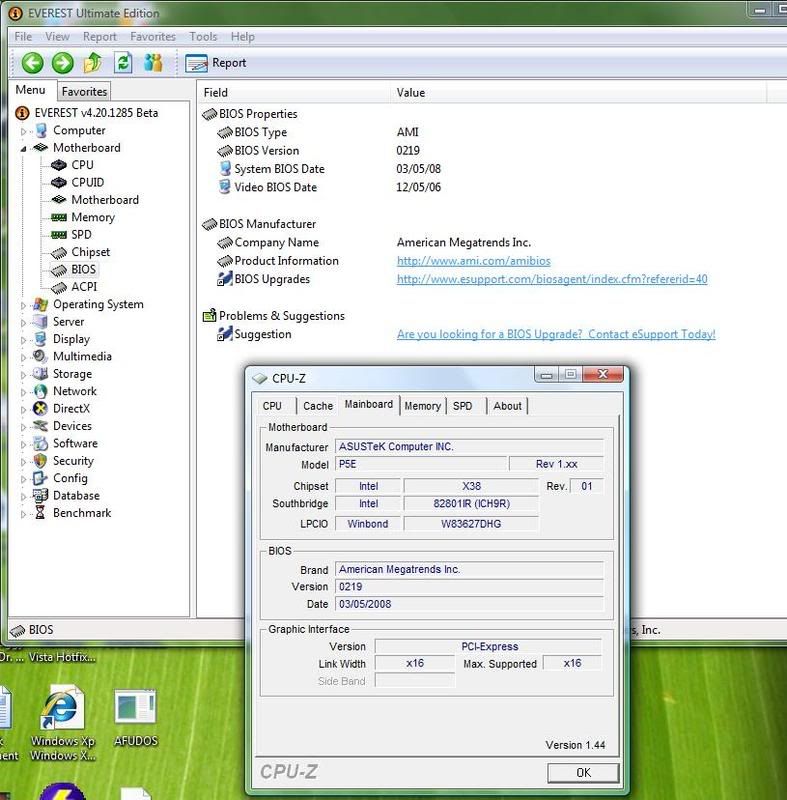The width and height of the screenshot is (787, 800).
Task: Expand the Network tree node
Action: point(23,392)
